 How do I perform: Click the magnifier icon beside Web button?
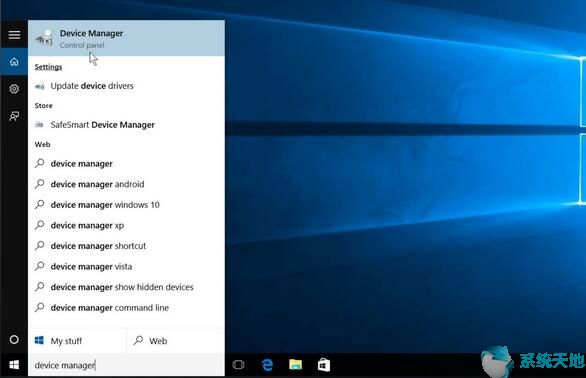(x=138, y=340)
